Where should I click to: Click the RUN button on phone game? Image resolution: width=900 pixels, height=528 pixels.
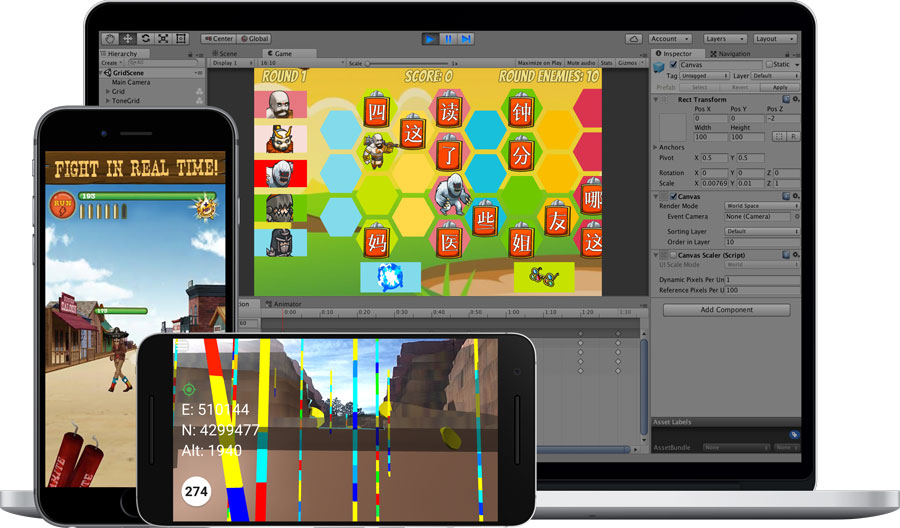tap(63, 206)
